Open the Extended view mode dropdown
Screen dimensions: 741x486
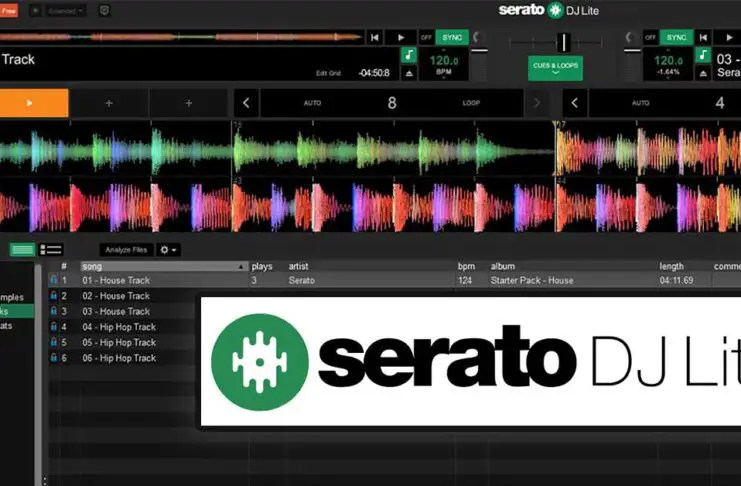[x=65, y=10]
